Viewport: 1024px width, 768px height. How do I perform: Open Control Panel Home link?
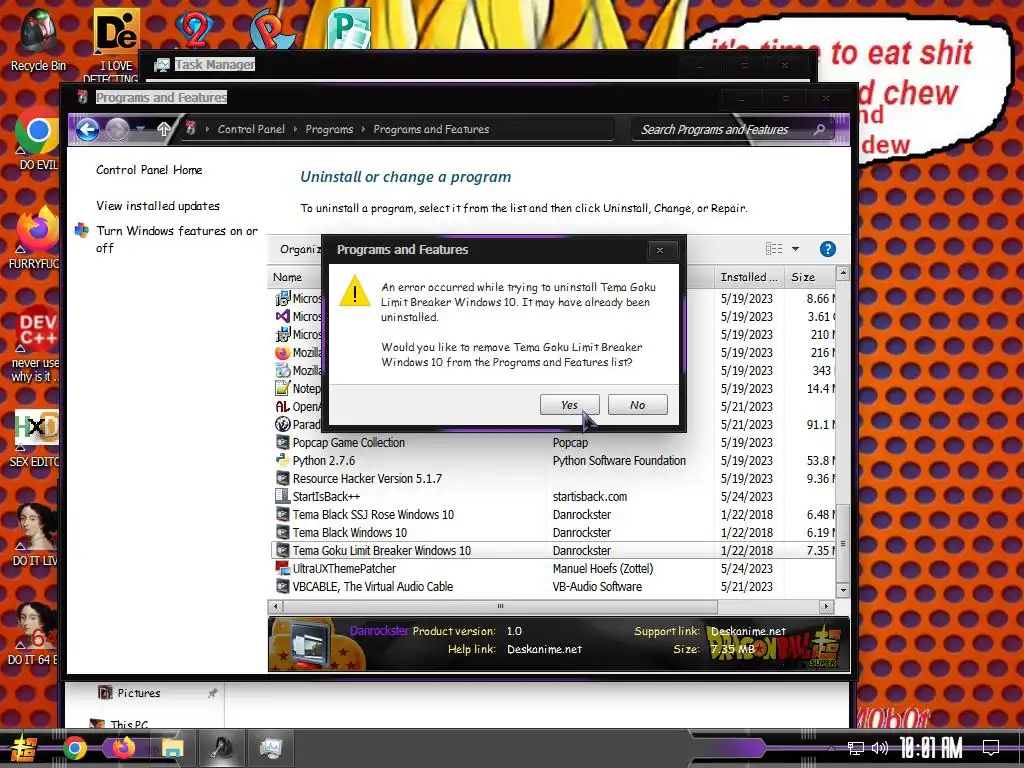(x=149, y=170)
